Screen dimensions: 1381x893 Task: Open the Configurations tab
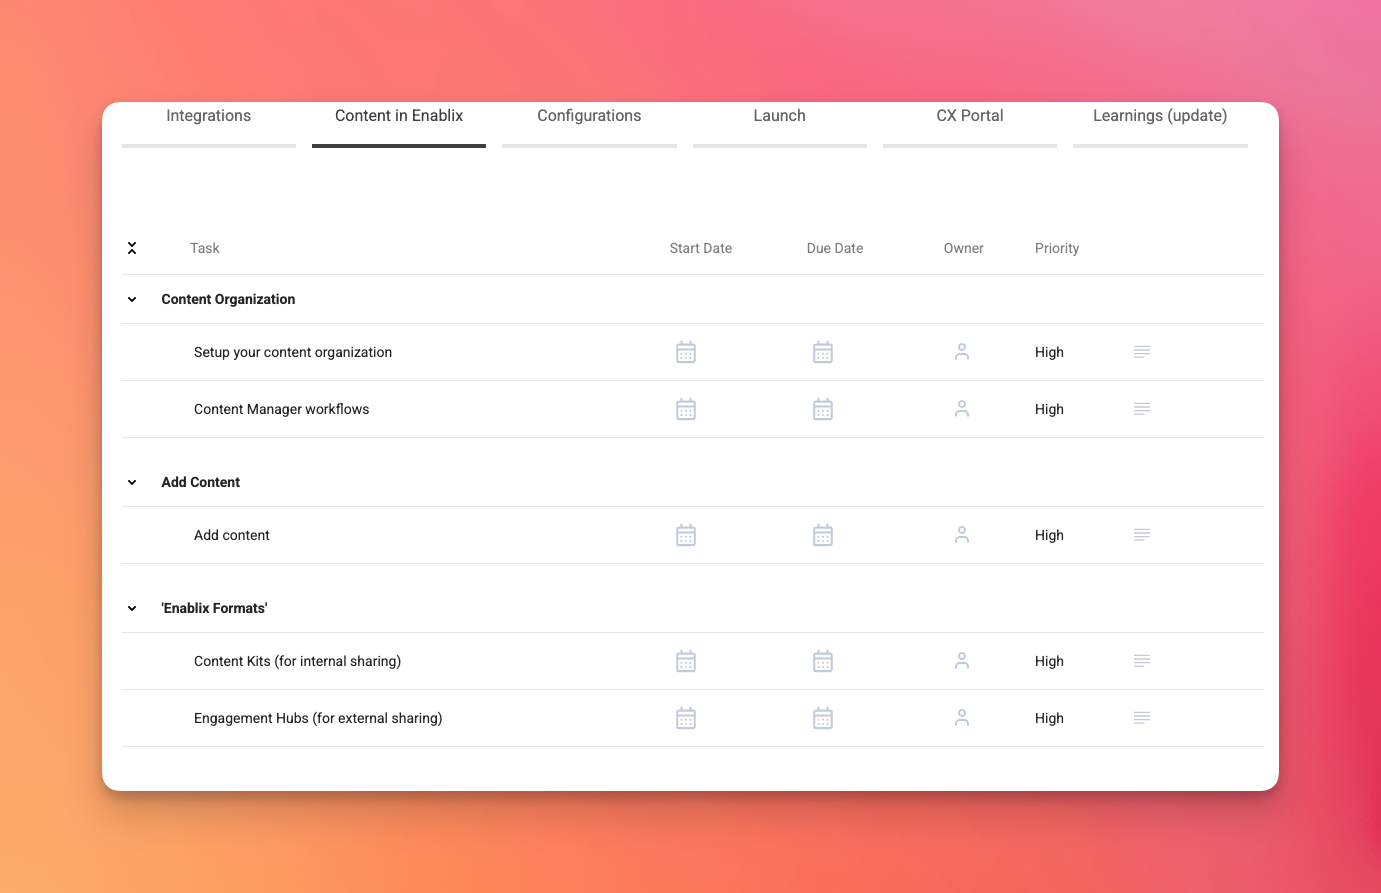click(589, 116)
